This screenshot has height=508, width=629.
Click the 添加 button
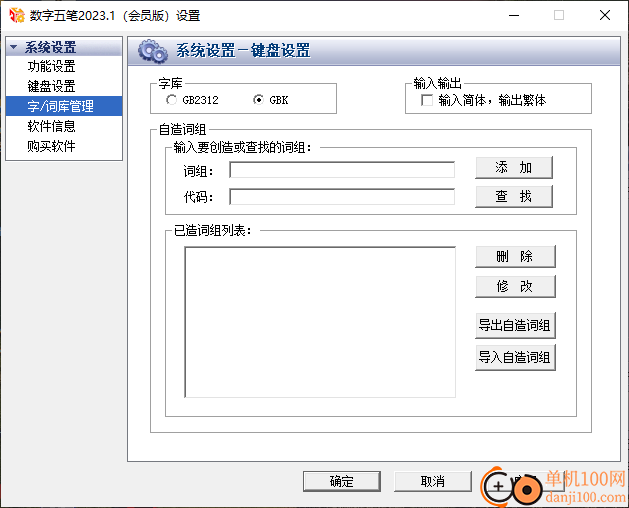click(x=514, y=167)
